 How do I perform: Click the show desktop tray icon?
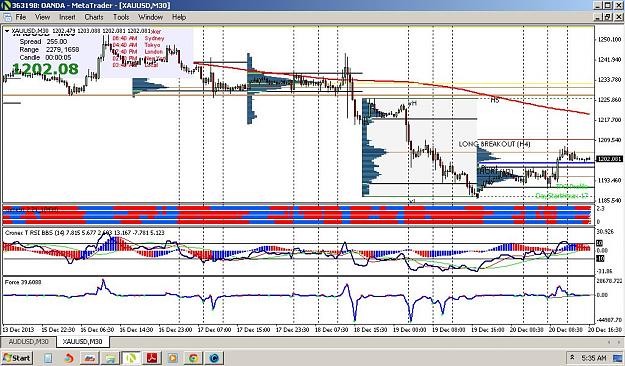(x=617, y=357)
